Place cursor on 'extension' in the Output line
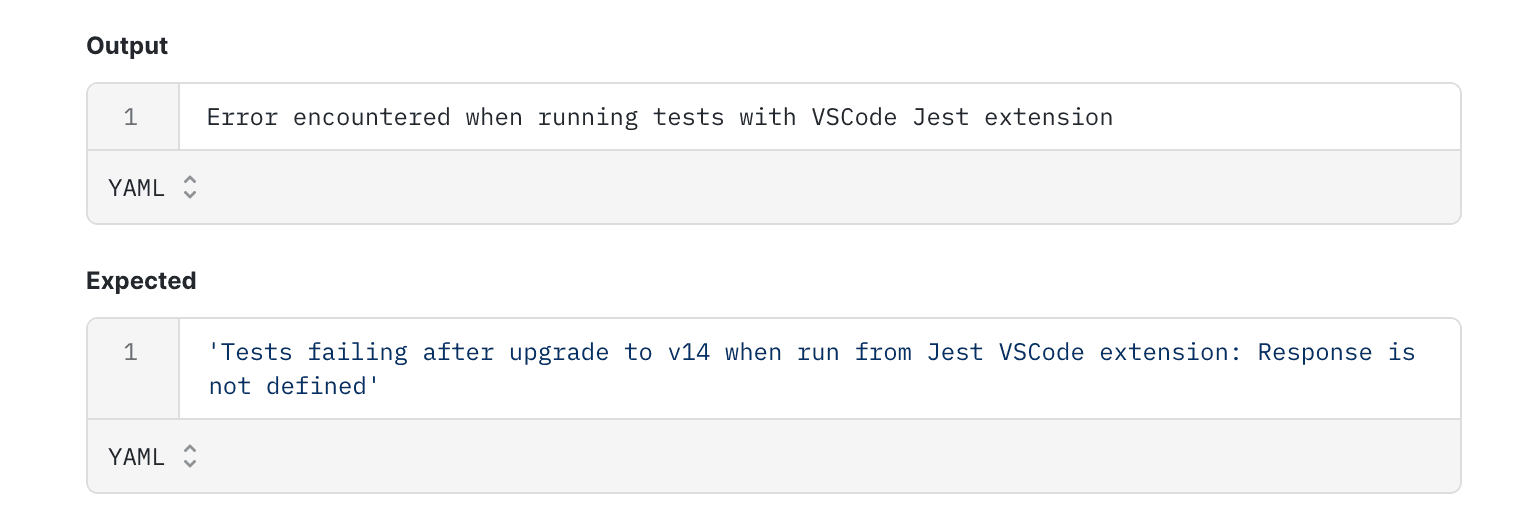 click(x=1049, y=117)
